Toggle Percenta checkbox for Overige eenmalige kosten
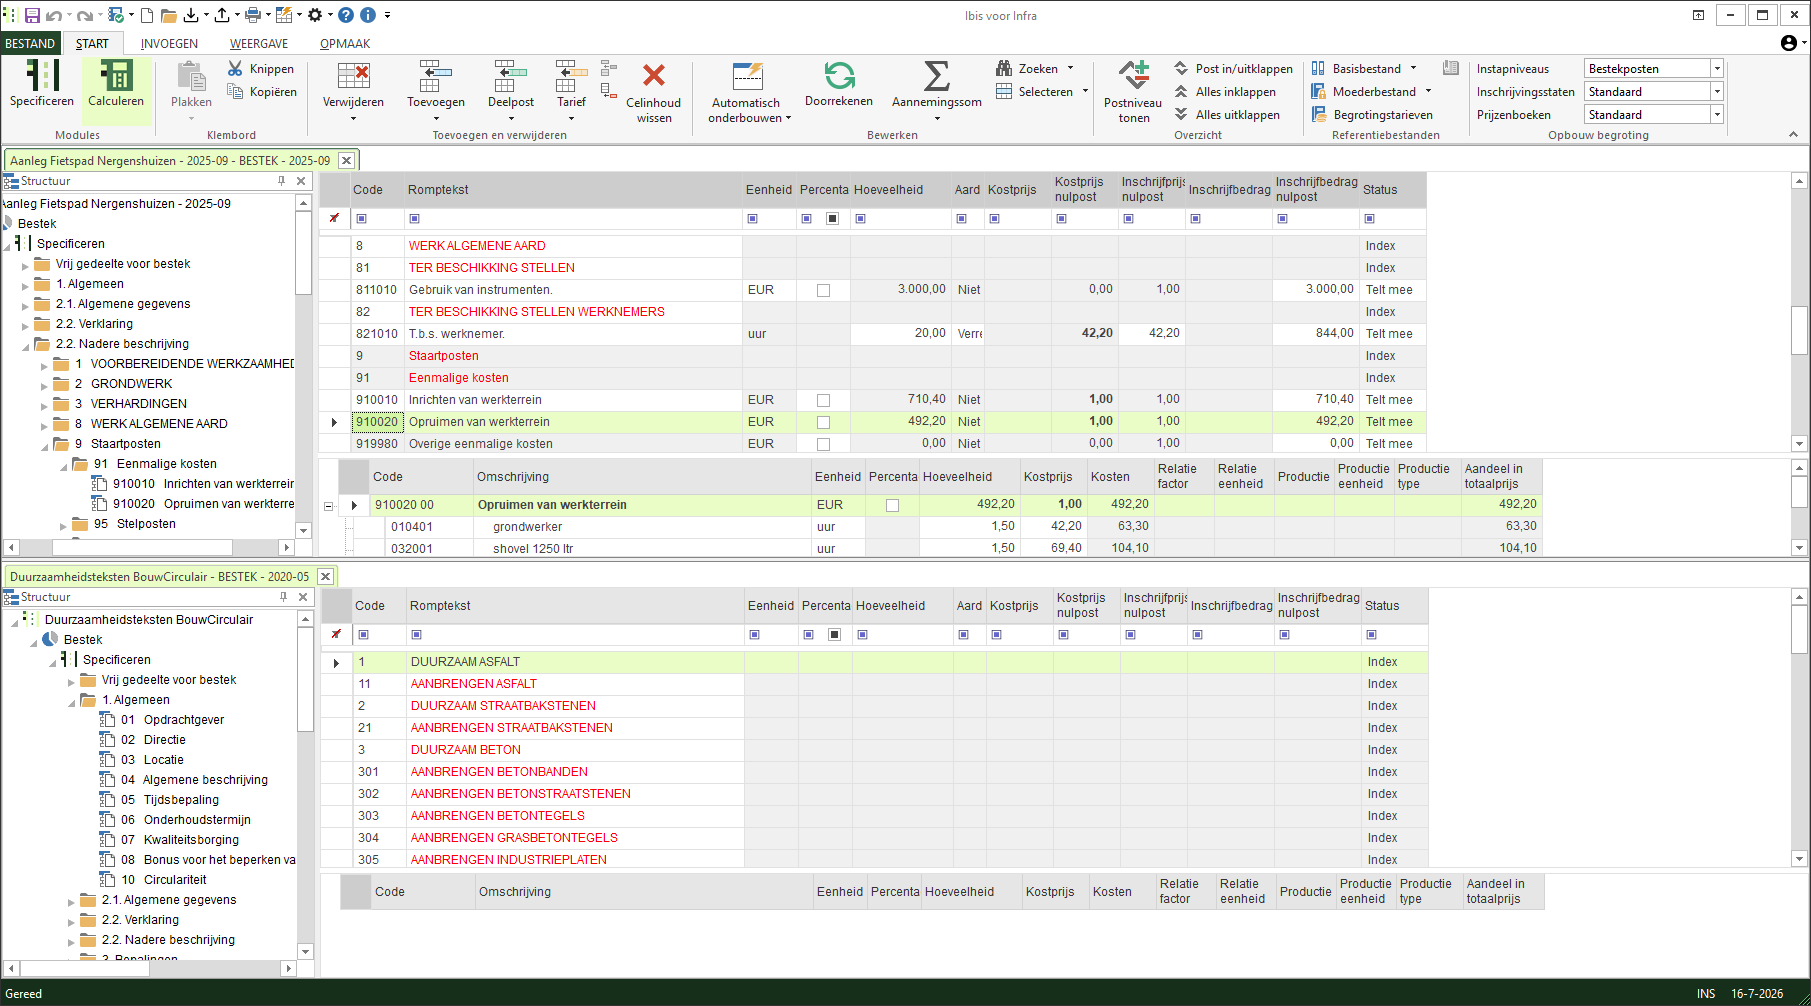This screenshot has height=1006, width=1811. click(x=823, y=444)
